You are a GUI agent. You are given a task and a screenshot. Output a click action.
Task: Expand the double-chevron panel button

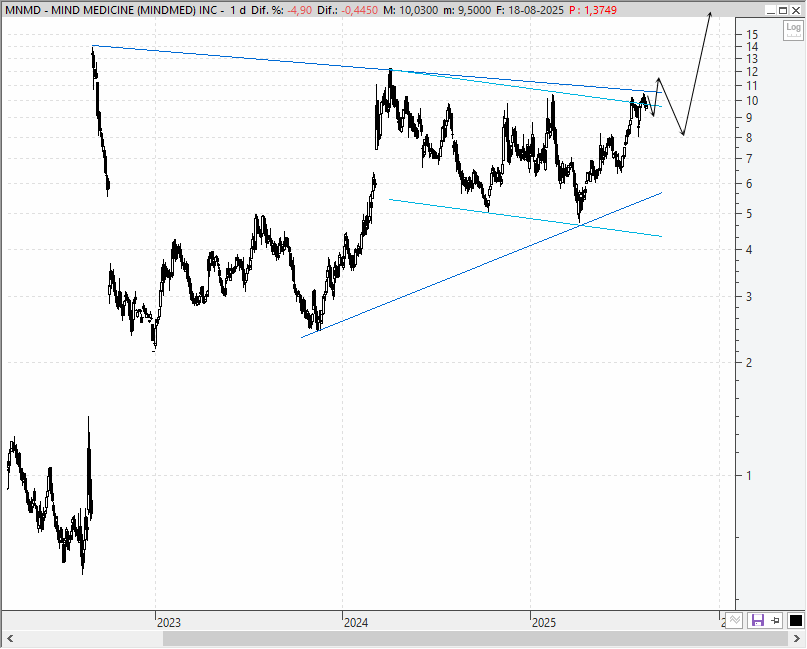(x=735, y=620)
